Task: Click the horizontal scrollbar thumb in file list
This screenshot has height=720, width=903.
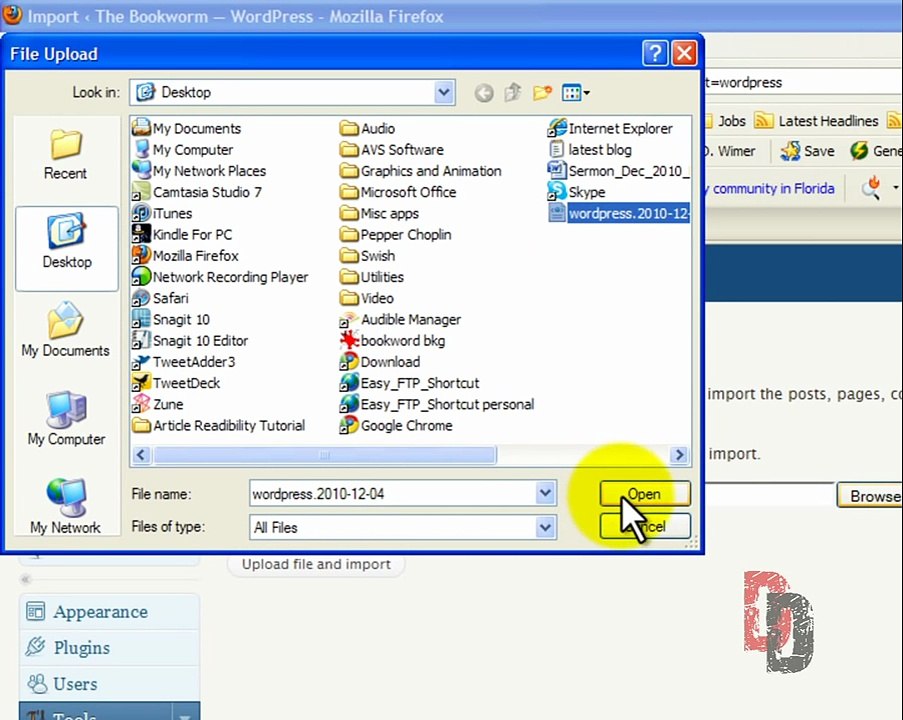Action: (x=324, y=455)
